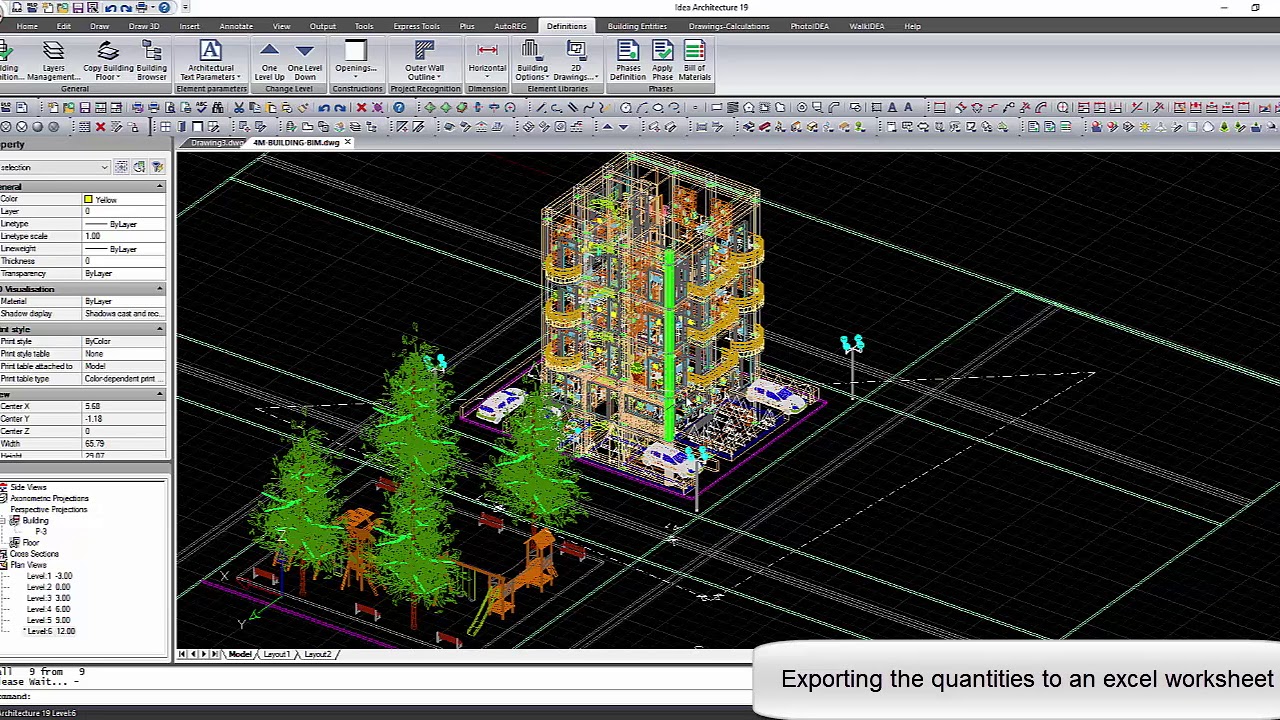This screenshot has height=720, width=1280.
Task: Collapse the View properties section
Action: point(159,394)
